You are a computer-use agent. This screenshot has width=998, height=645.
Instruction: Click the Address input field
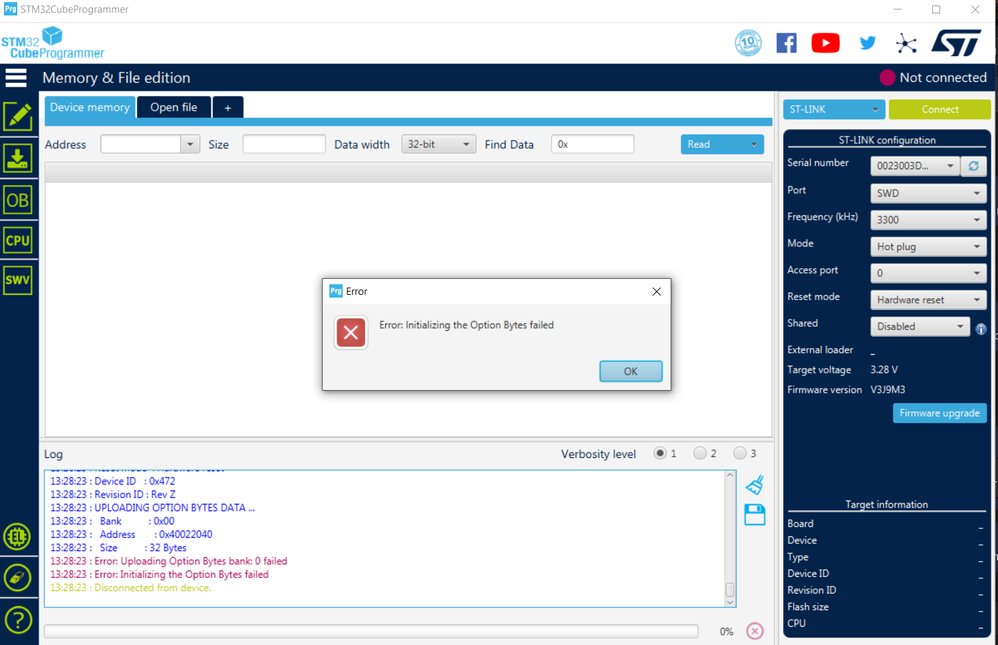[141, 145]
